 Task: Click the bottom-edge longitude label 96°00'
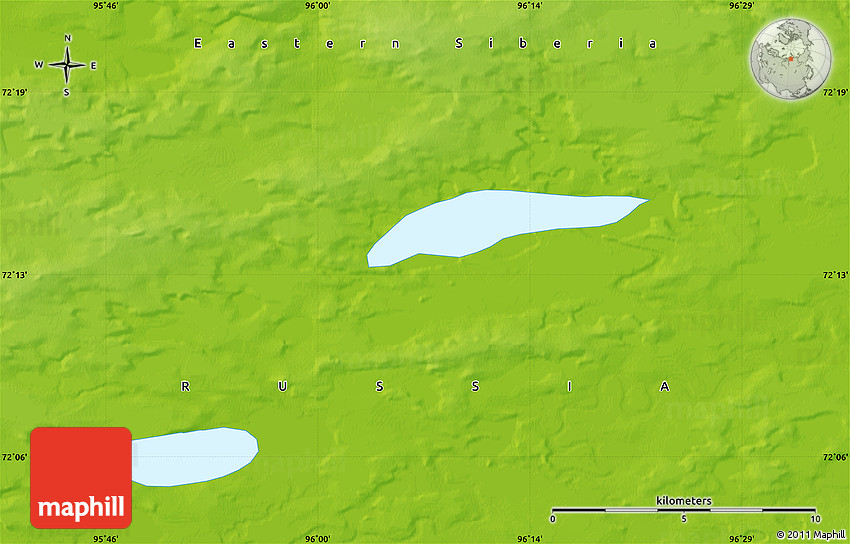pyautogui.click(x=318, y=539)
